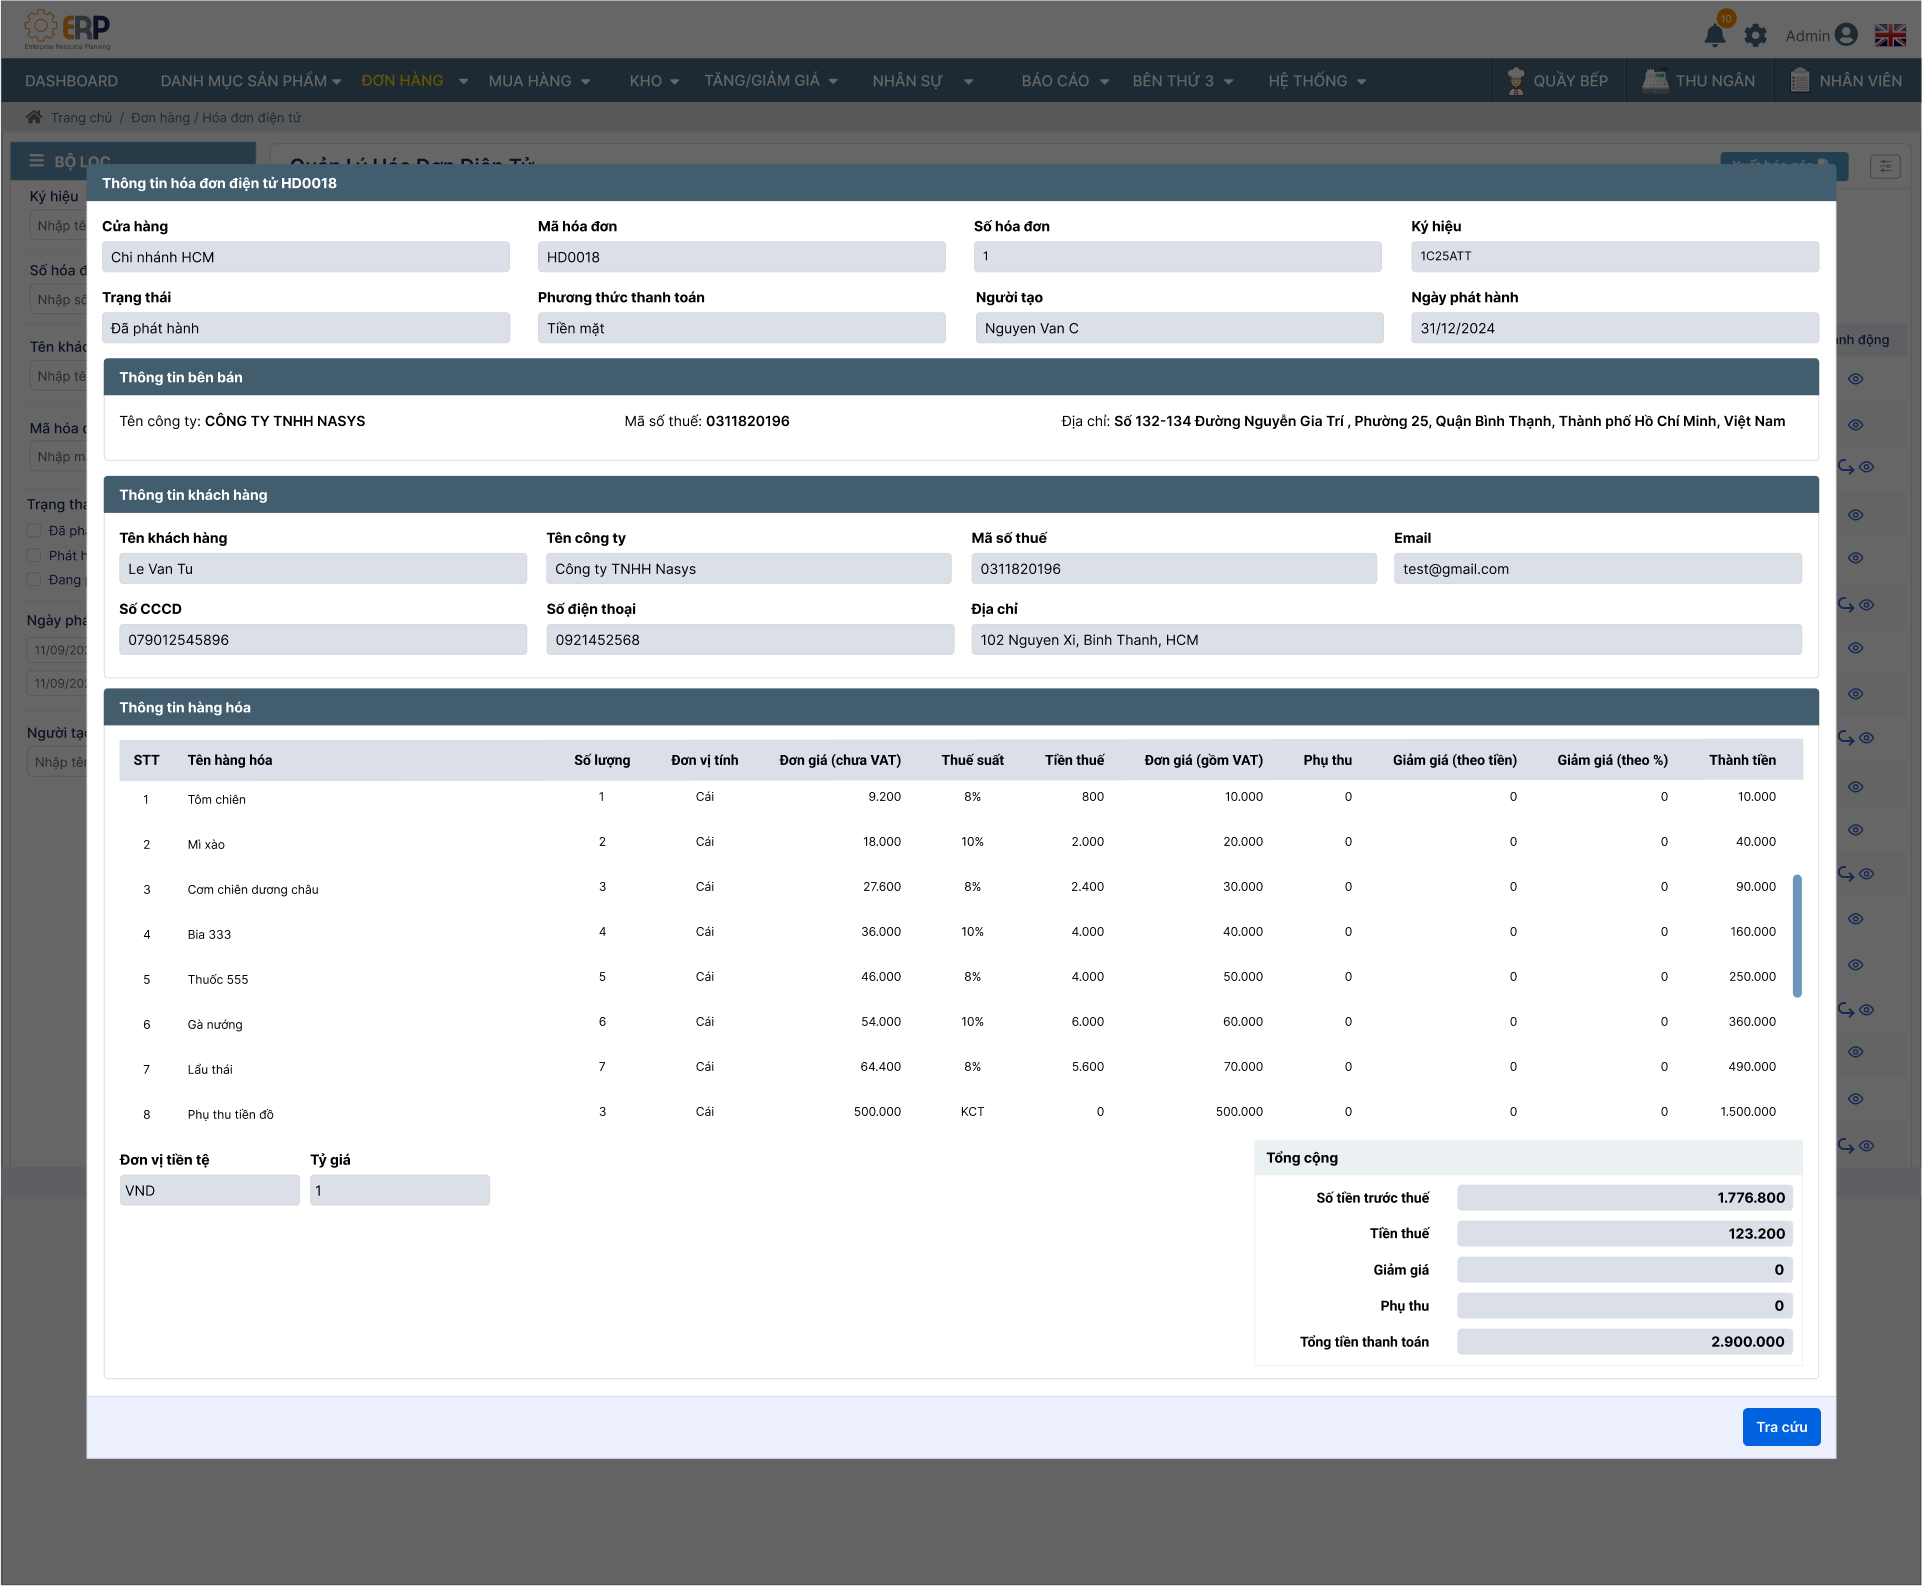Expand the NHÂN SỰ dropdown arrow
Viewport: 1922px width, 1586px height.
pos(968,82)
